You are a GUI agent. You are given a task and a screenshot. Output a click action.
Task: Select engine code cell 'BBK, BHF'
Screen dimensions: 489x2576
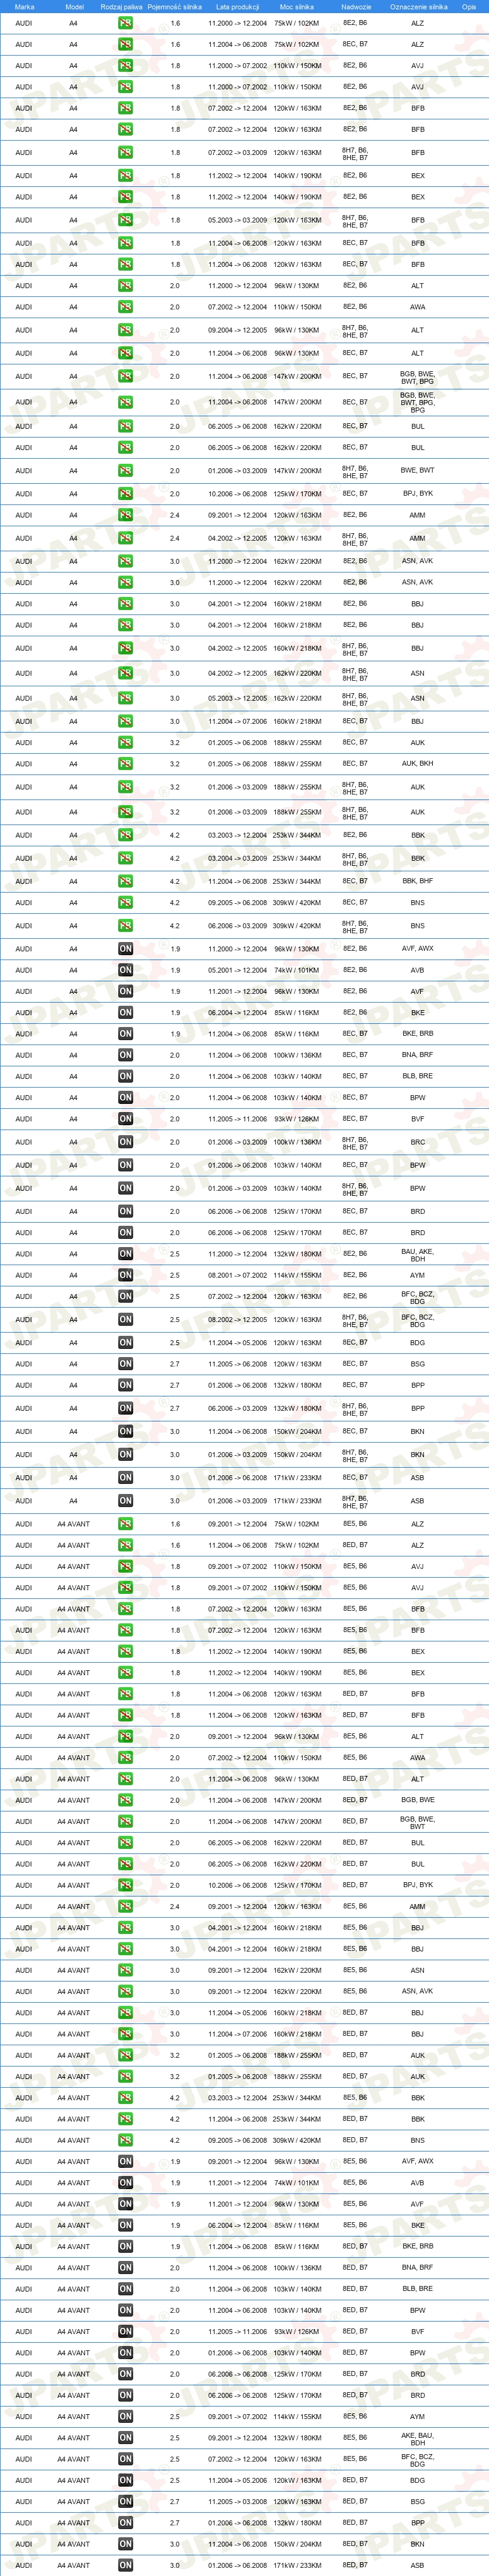coord(417,881)
